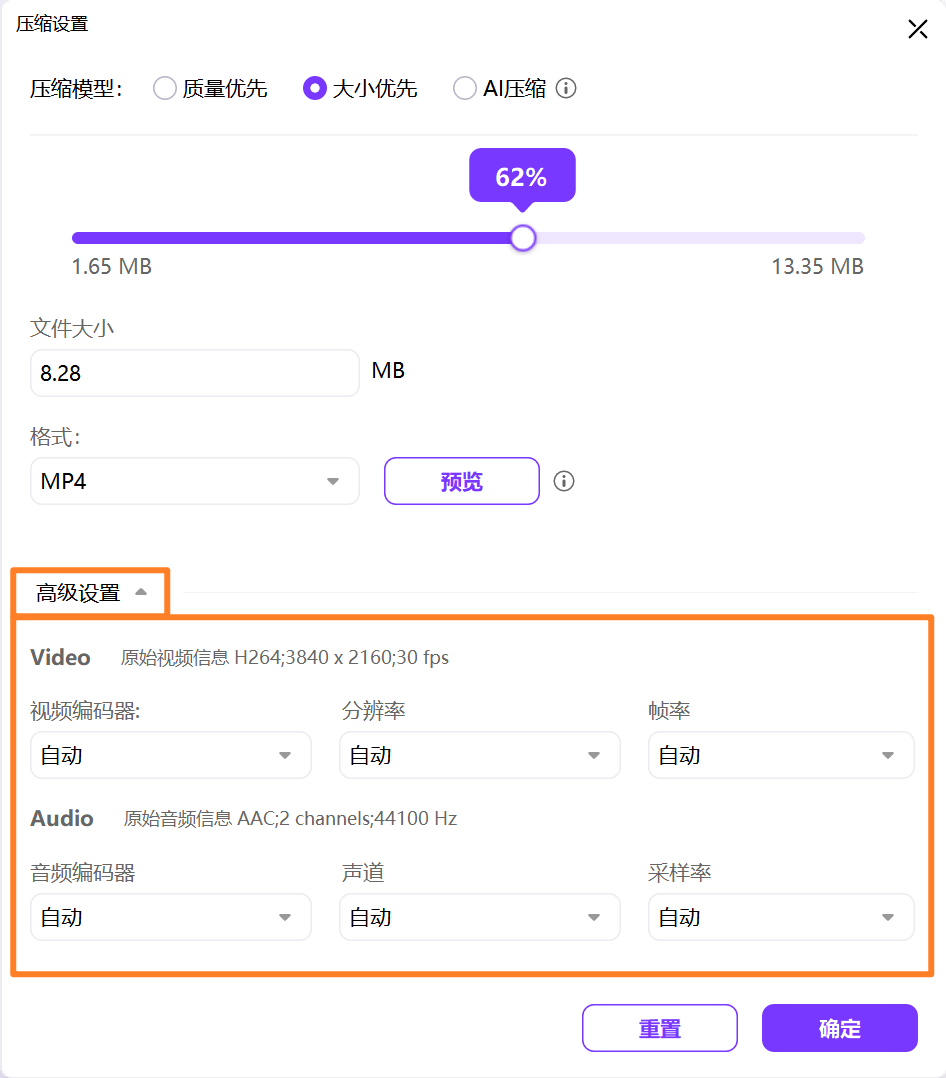Click the 62% compression slider handle
946x1078 pixels.
point(522,238)
